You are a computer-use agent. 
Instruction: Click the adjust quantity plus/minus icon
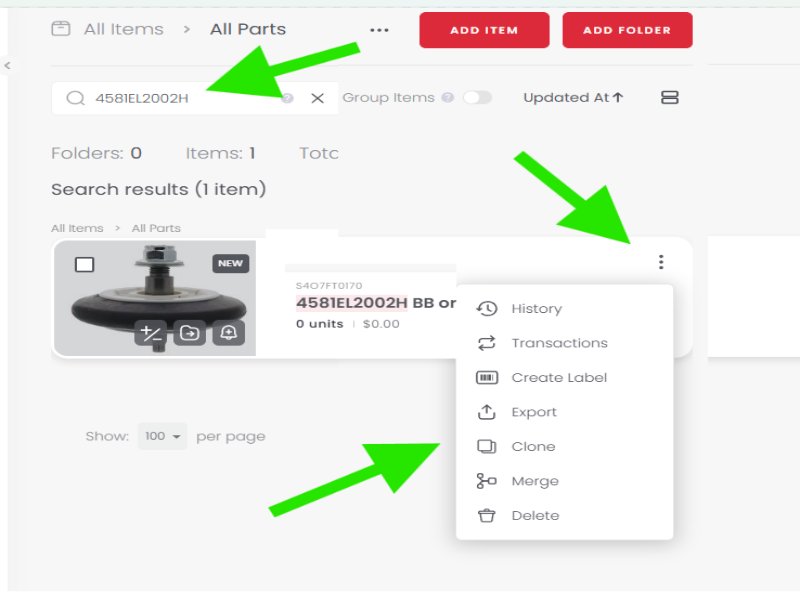152,333
